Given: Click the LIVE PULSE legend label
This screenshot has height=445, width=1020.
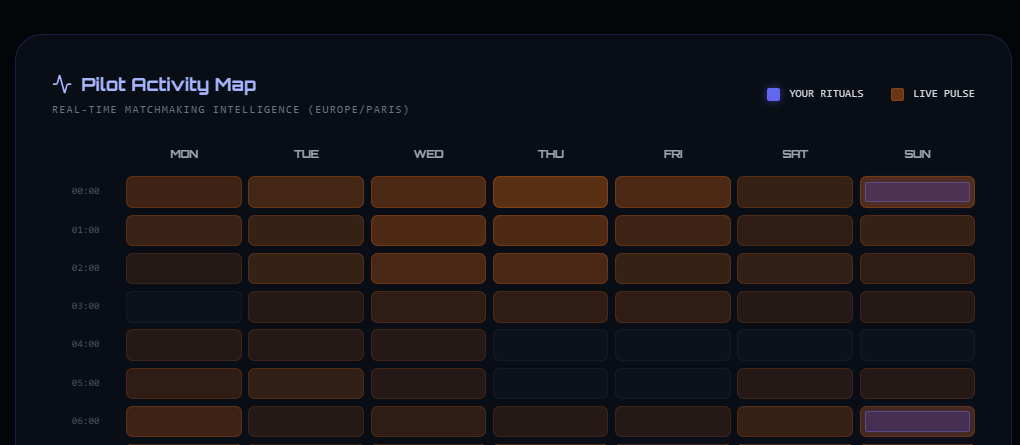Looking at the screenshot, I should (944, 94).
